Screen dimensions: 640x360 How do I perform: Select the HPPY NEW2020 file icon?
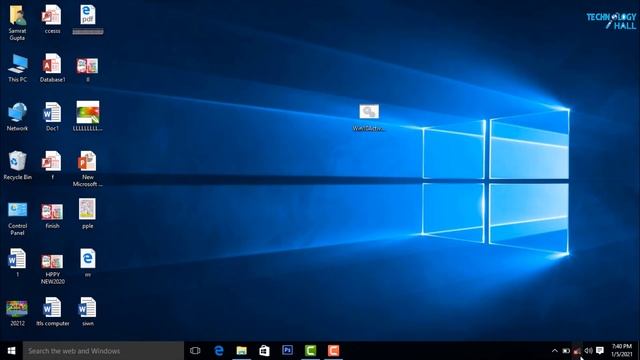[52, 262]
